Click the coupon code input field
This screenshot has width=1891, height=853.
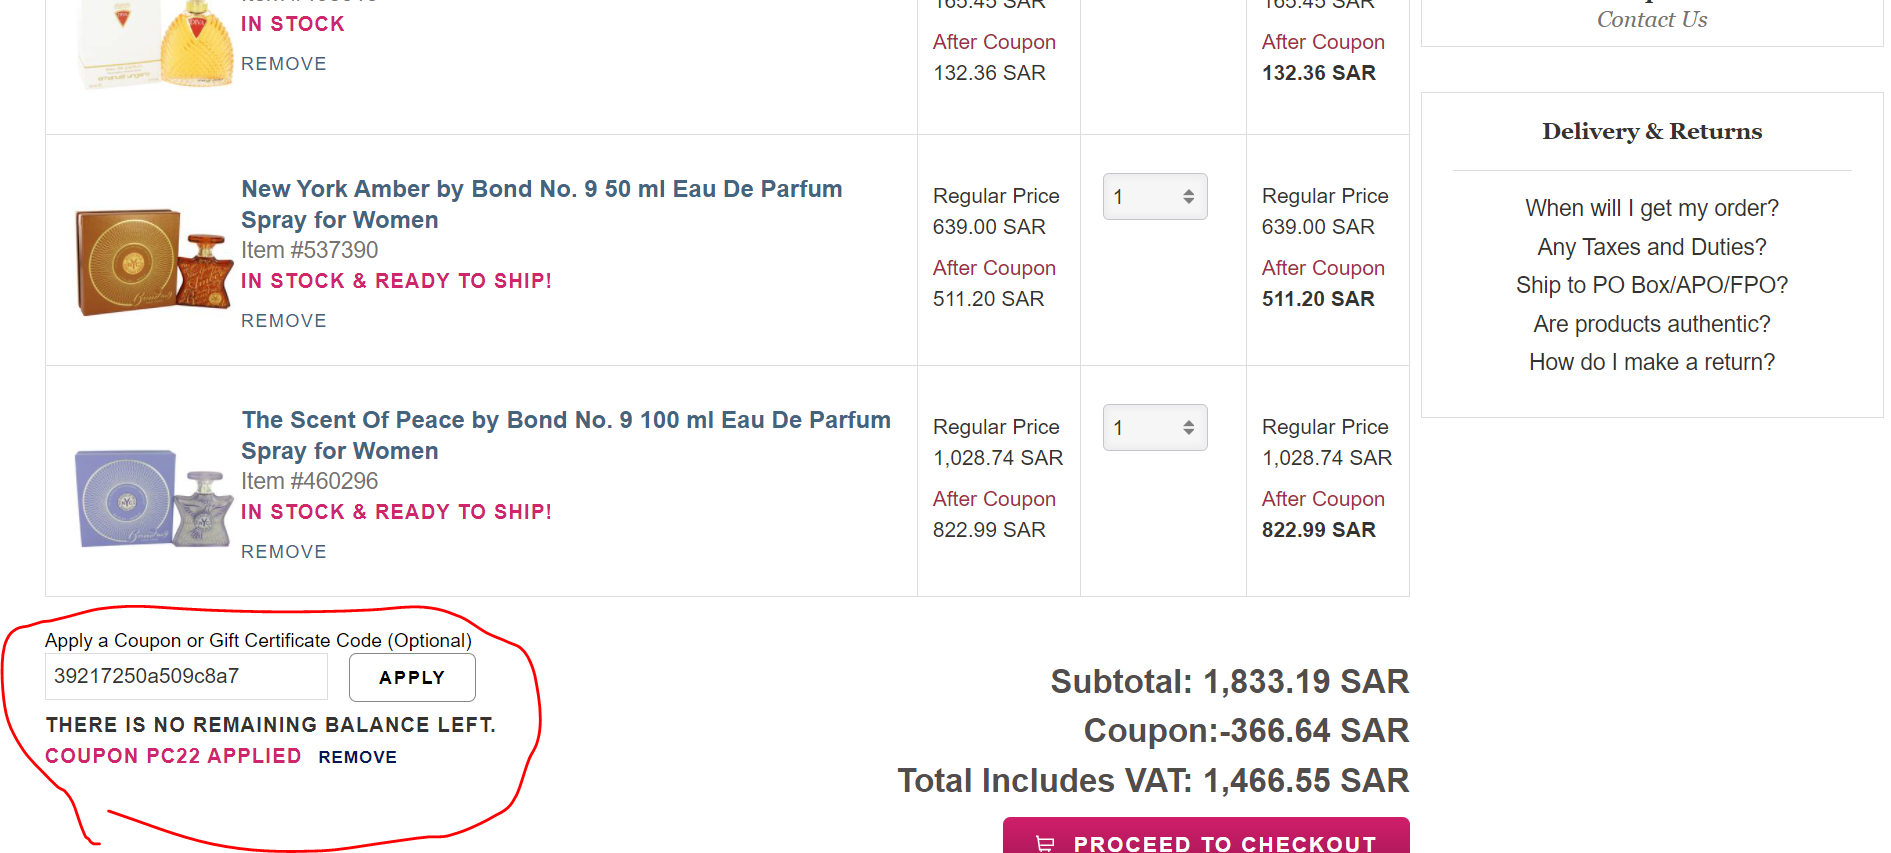click(186, 677)
